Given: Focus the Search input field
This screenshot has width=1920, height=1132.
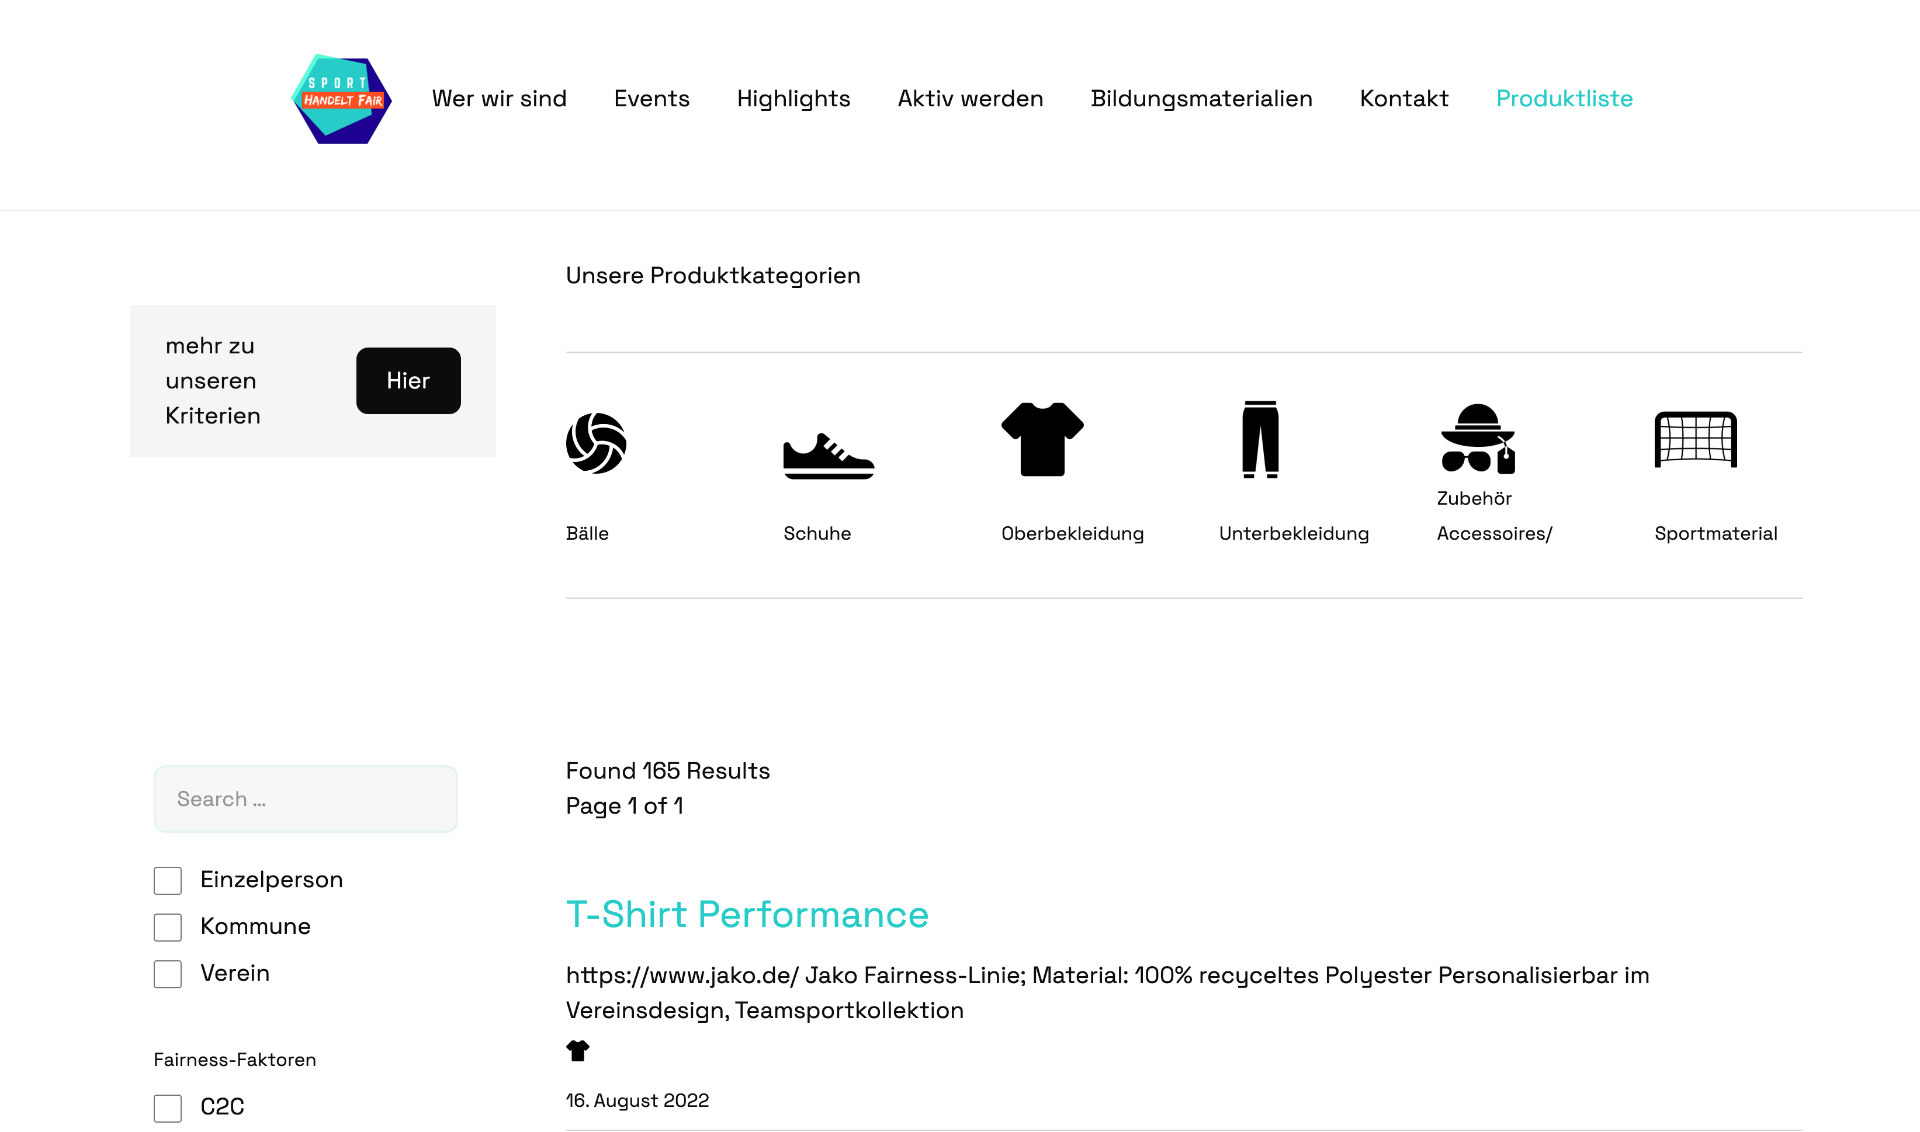Looking at the screenshot, I should pyautogui.click(x=306, y=799).
